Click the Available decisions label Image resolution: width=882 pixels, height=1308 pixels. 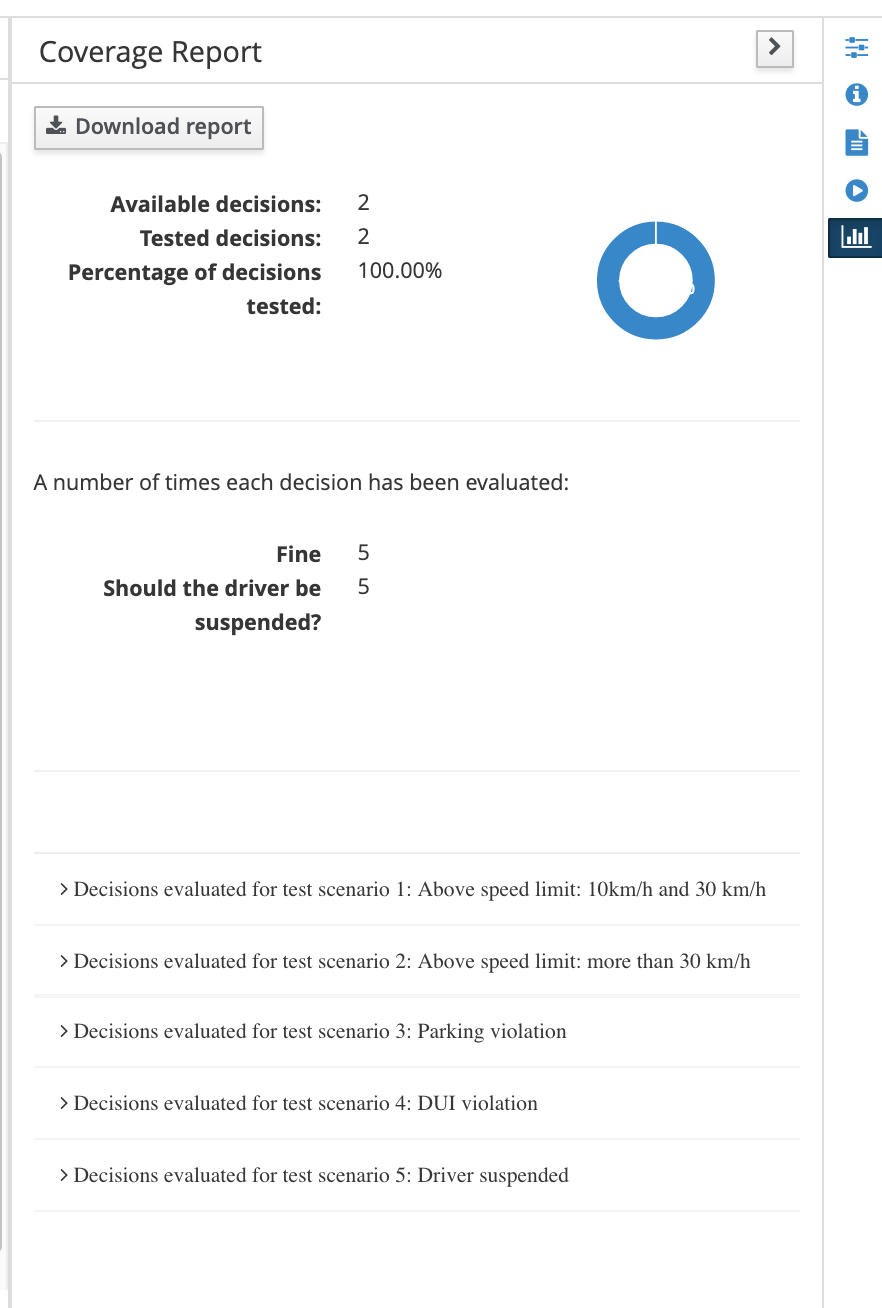[x=216, y=204]
